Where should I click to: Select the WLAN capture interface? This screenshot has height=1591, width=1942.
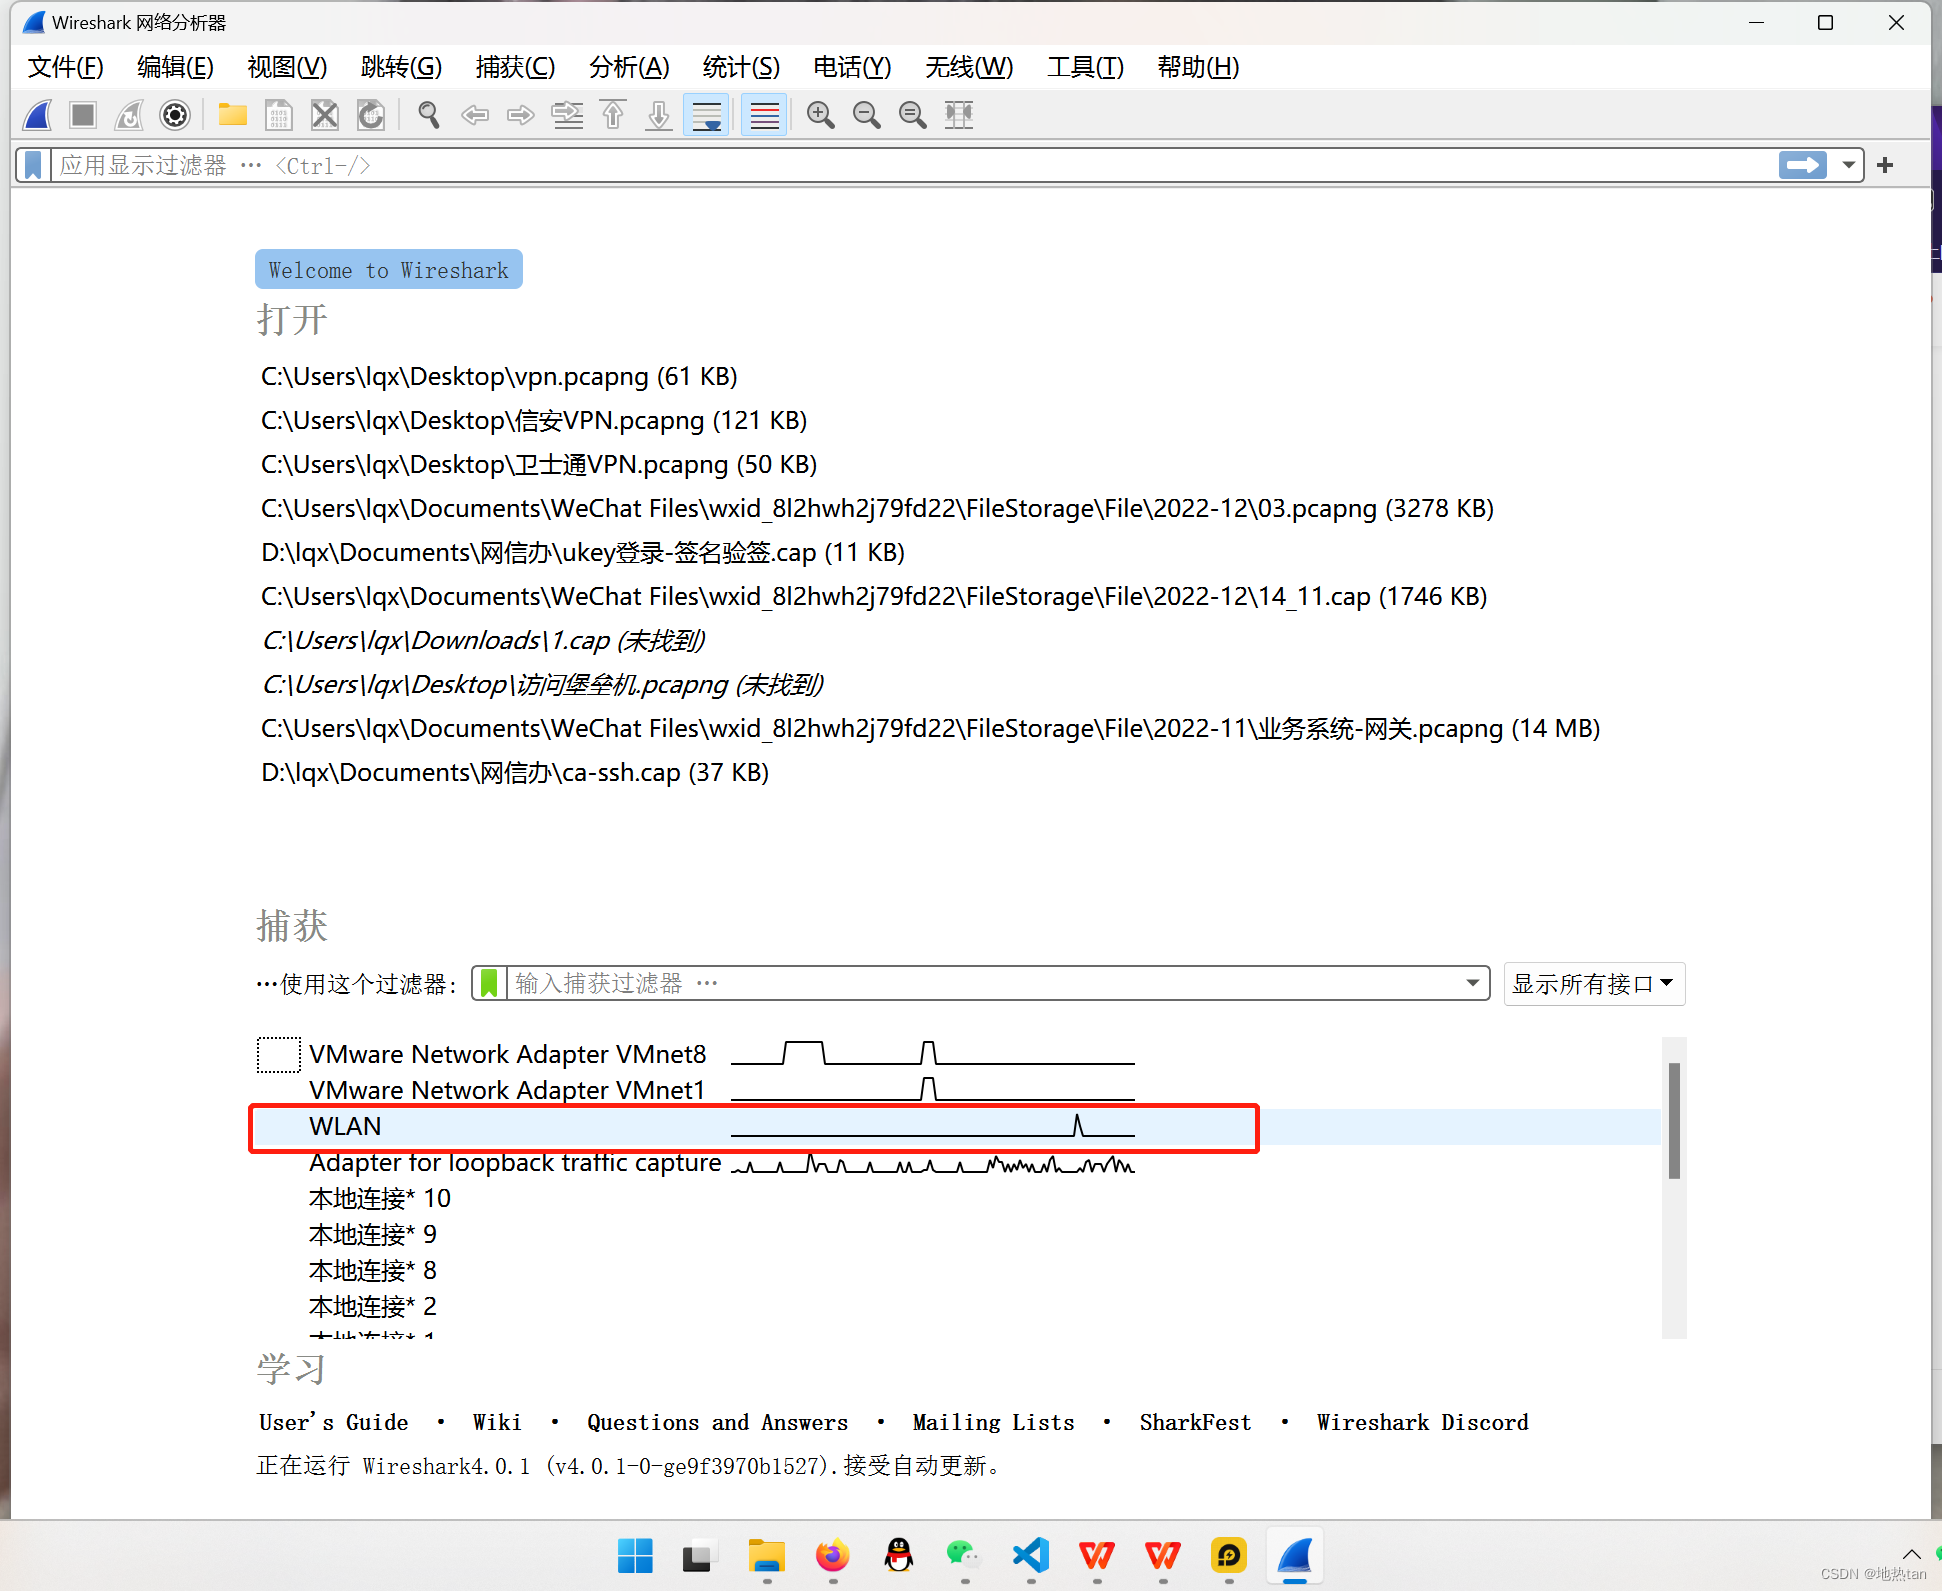coord(345,1127)
